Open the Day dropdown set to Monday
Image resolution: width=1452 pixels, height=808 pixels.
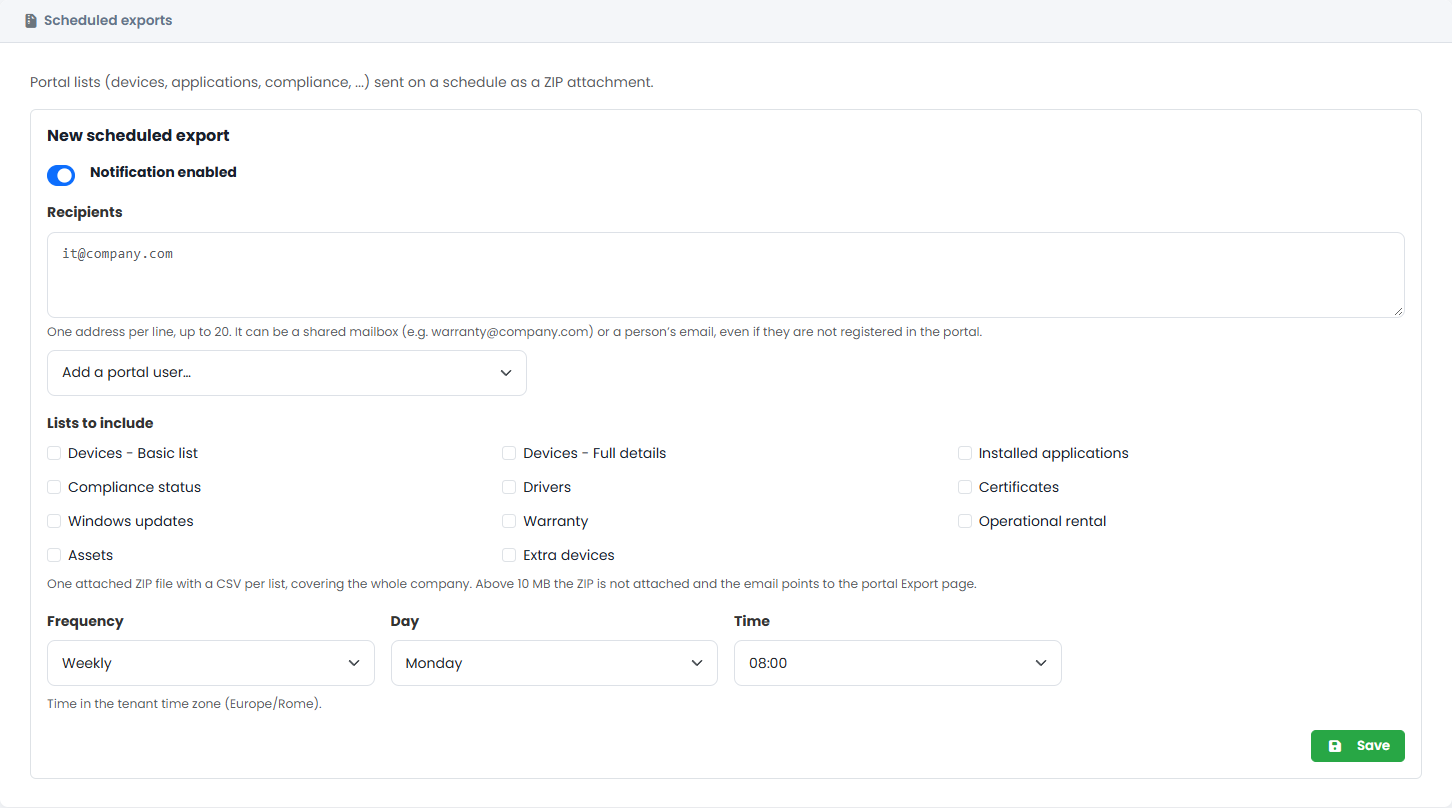point(554,663)
